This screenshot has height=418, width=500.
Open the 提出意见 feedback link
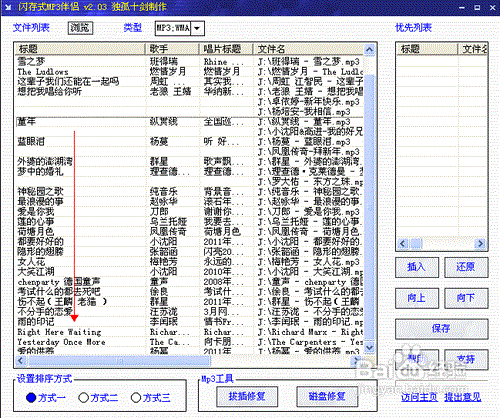click(x=463, y=397)
